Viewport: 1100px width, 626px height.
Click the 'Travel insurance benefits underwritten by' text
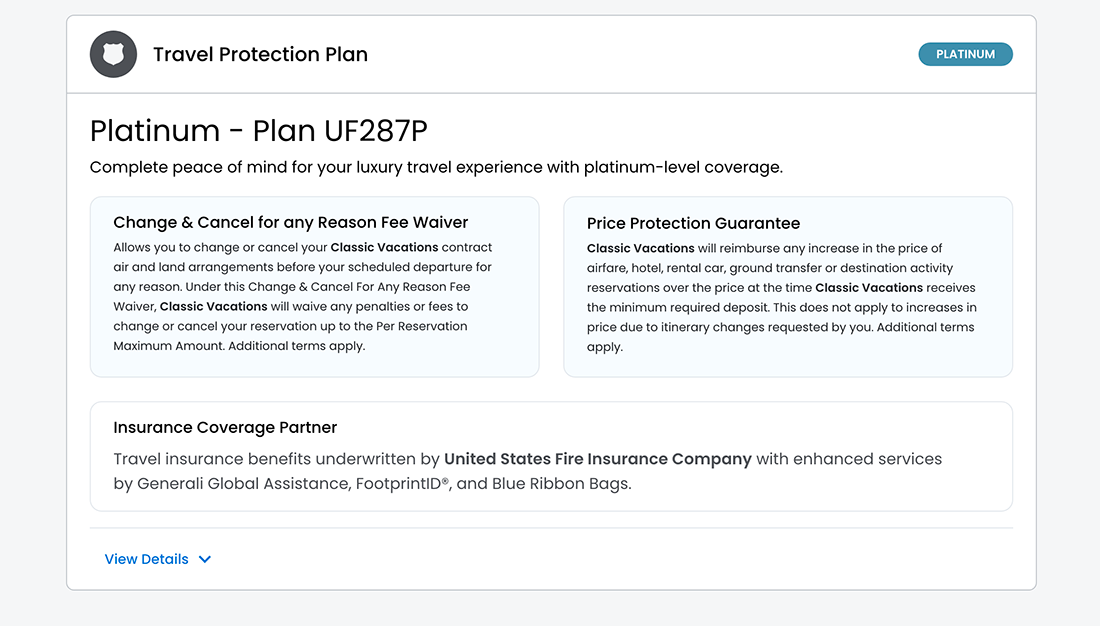point(276,459)
